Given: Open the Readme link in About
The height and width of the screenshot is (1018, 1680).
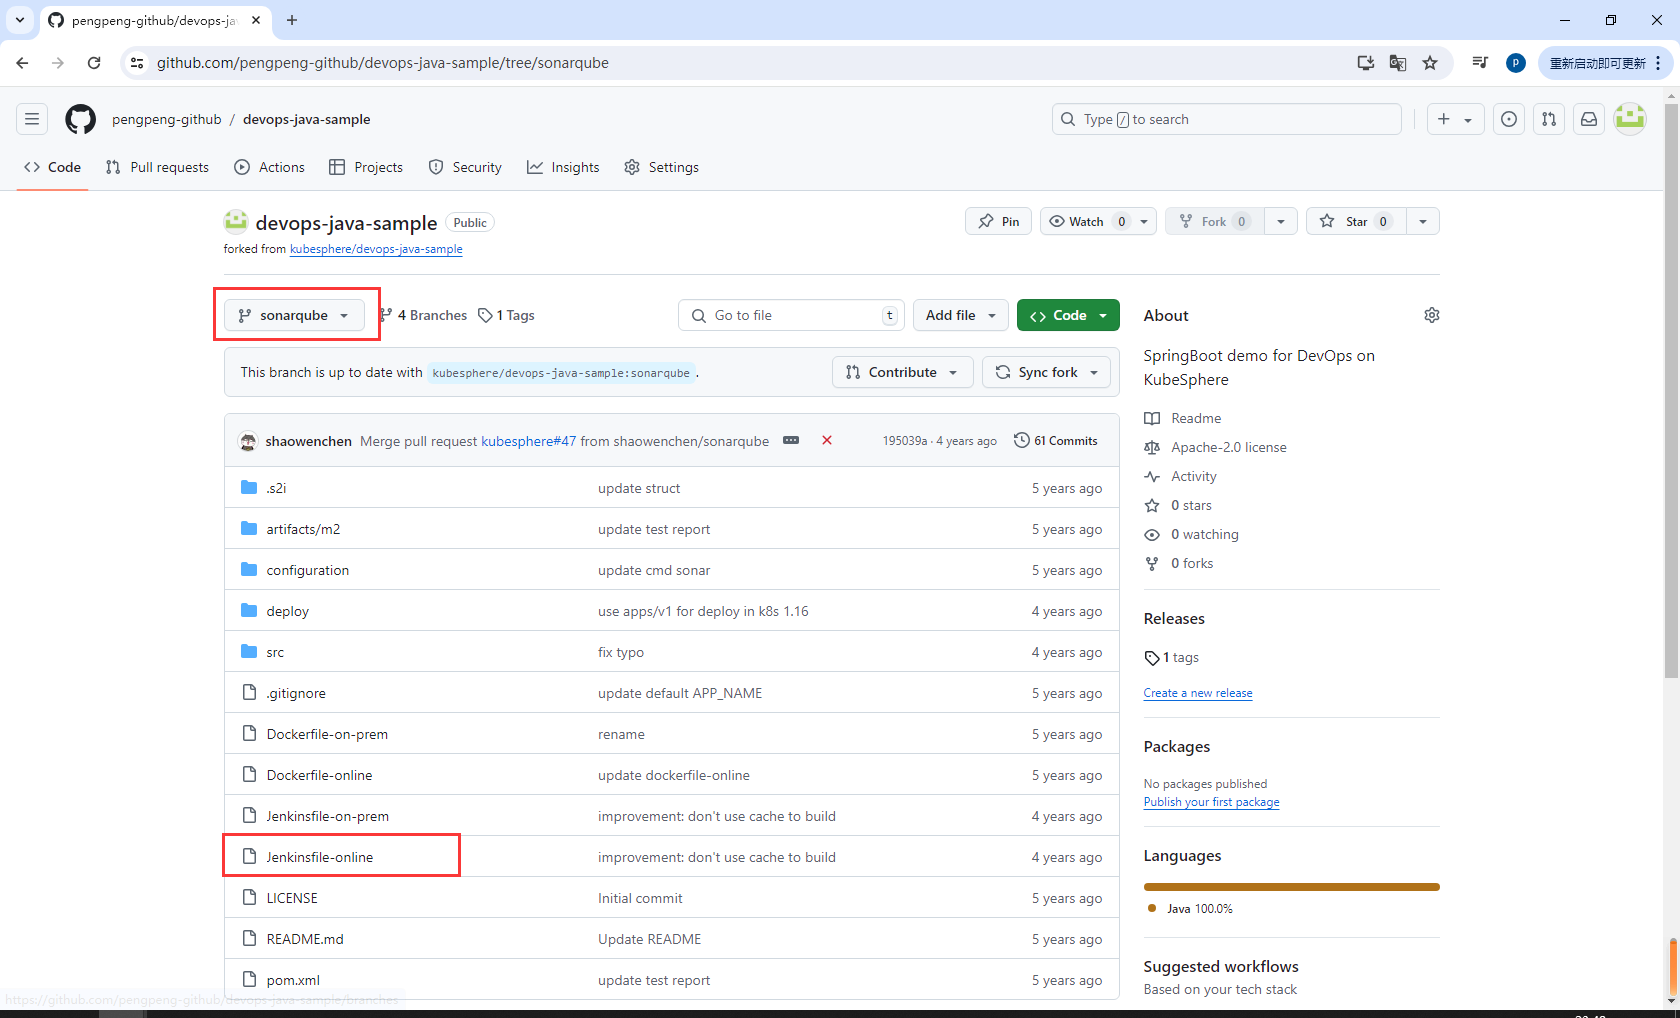Looking at the screenshot, I should [x=1196, y=418].
